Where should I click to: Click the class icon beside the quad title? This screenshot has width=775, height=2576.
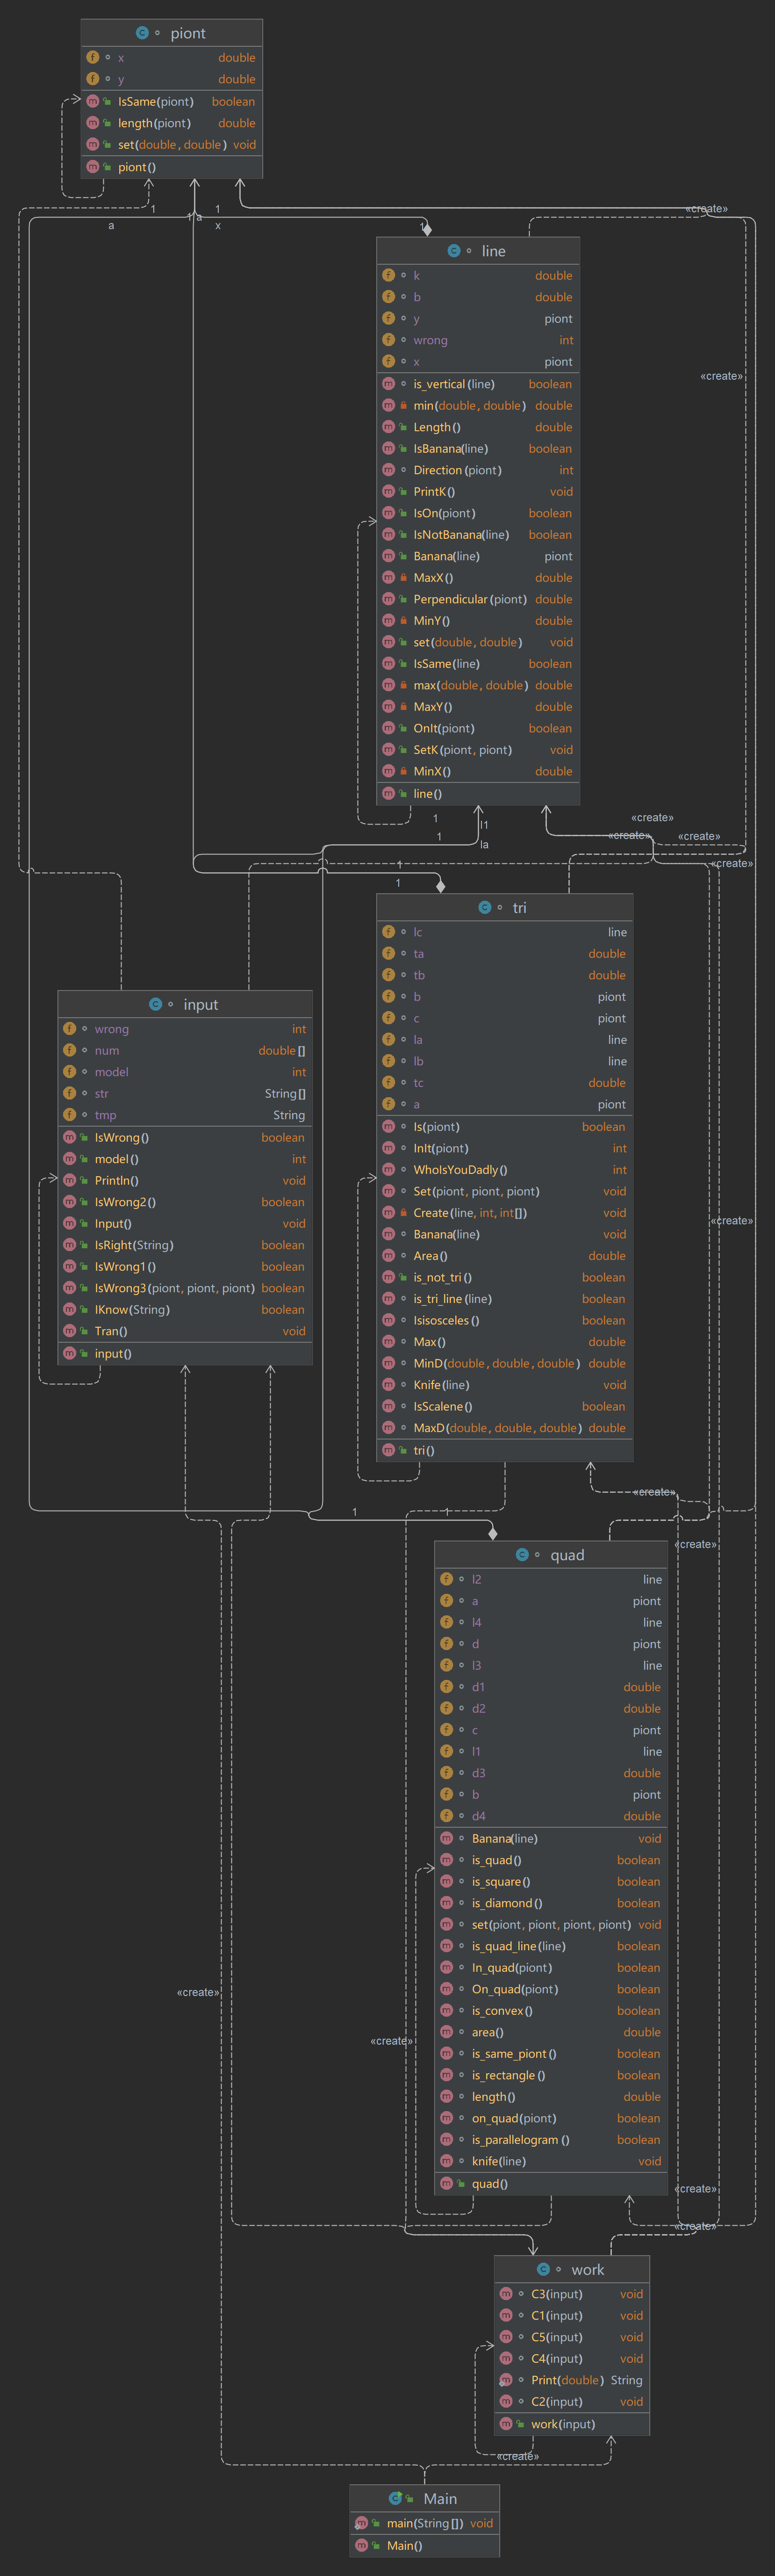pyautogui.click(x=522, y=1554)
